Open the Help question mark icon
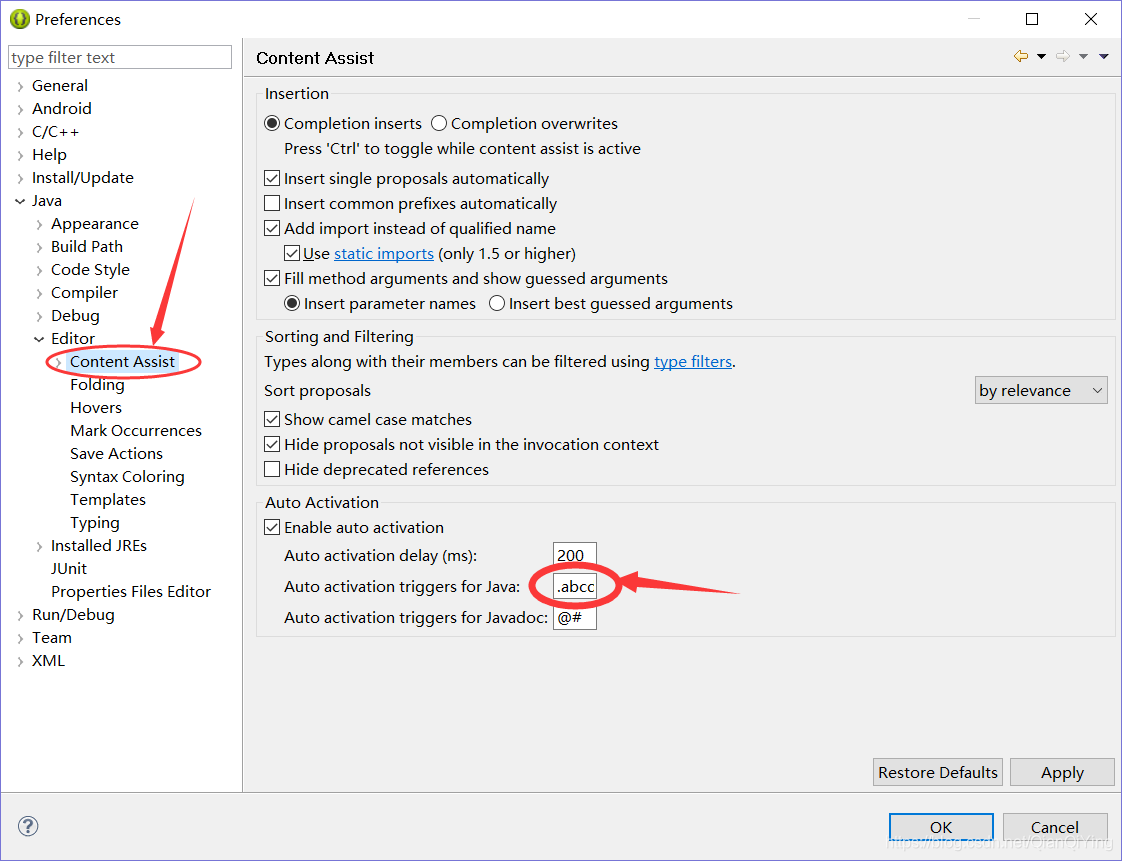The image size is (1122, 861). (x=27, y=826)
